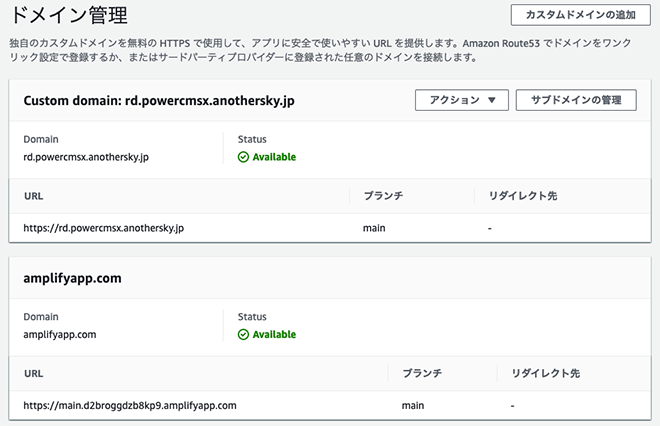
Task: Open the https://main.d2broggdzb8kp9.amplifyapp.com URL
Action: coord(130,406)
